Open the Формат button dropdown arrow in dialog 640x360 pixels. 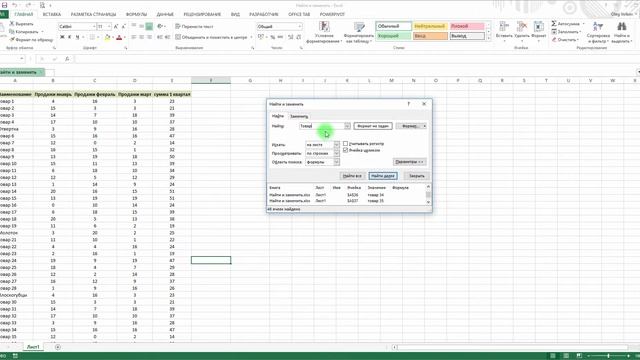point(424,126)
